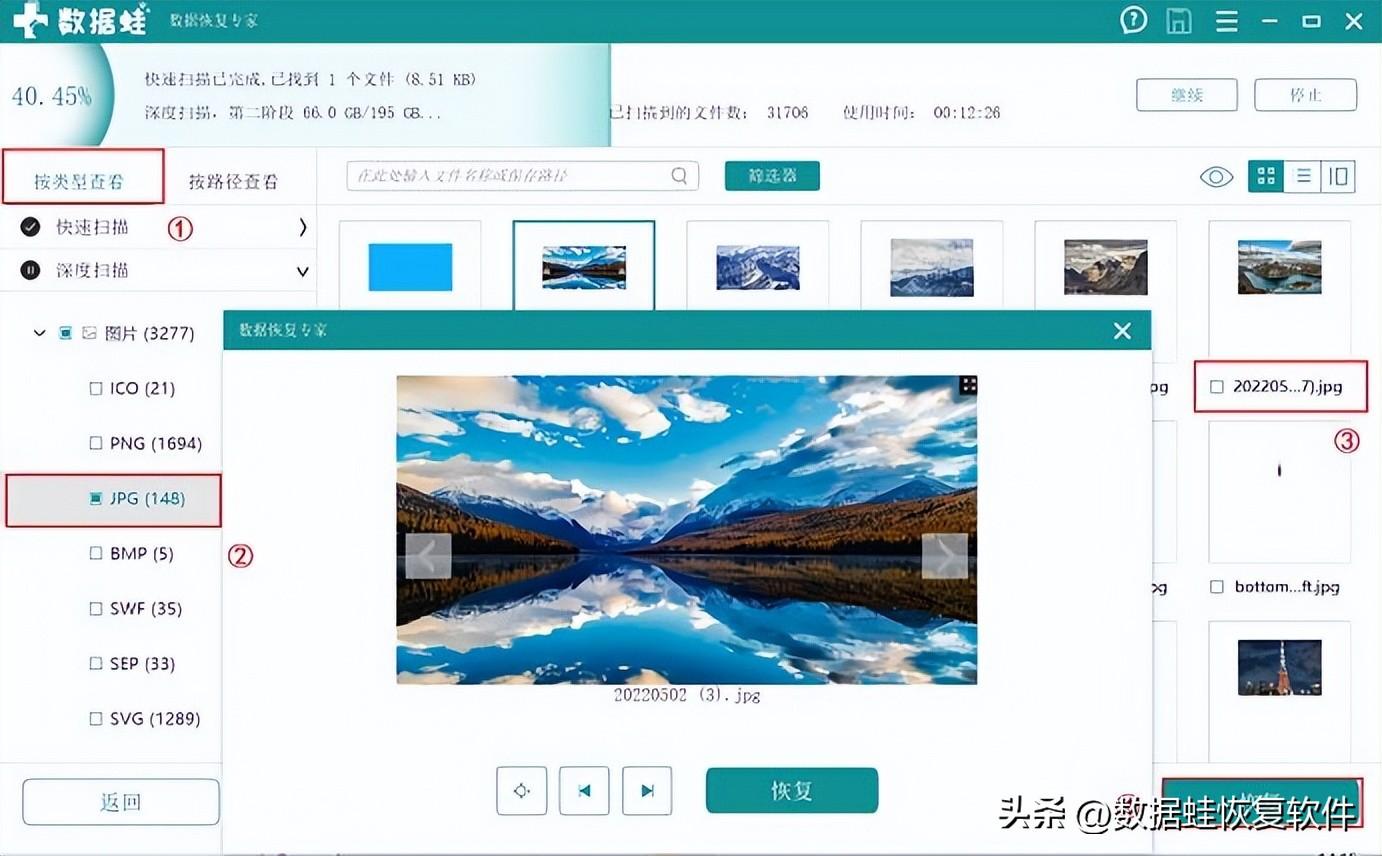This screenshot has width=1382, height=856.
Task: Expand the 快速扫描 arrow
Action: tap(302, 227)
